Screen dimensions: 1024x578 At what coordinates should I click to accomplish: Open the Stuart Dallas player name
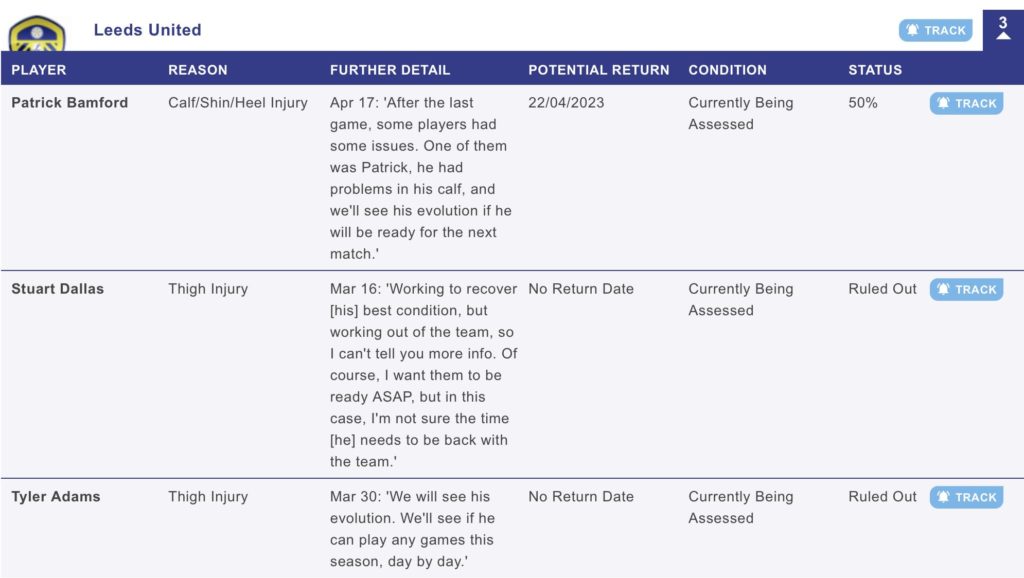[57, 289]
